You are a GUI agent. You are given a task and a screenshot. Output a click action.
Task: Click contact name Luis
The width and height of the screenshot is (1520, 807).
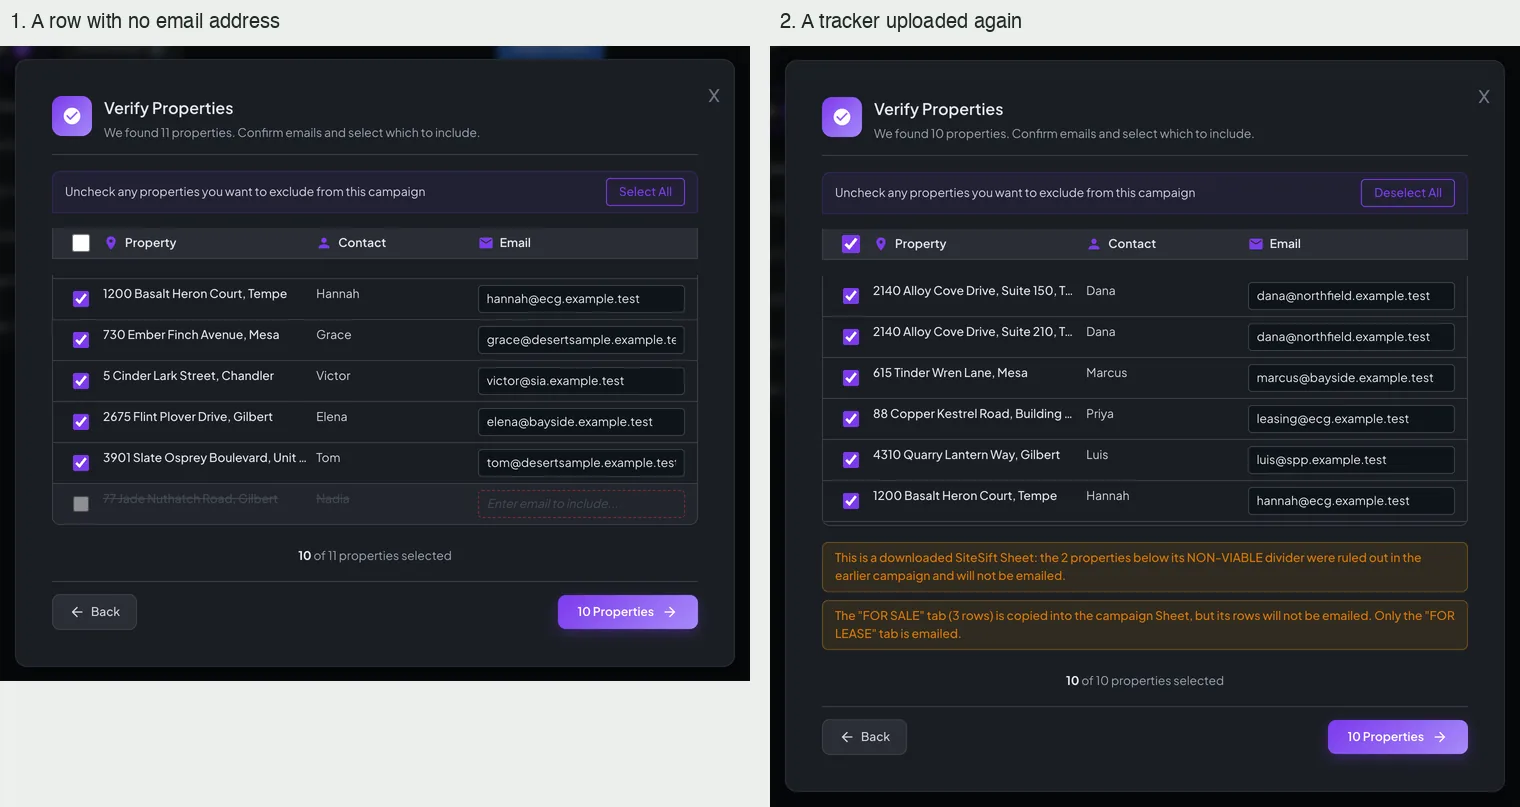point(1097,455)
